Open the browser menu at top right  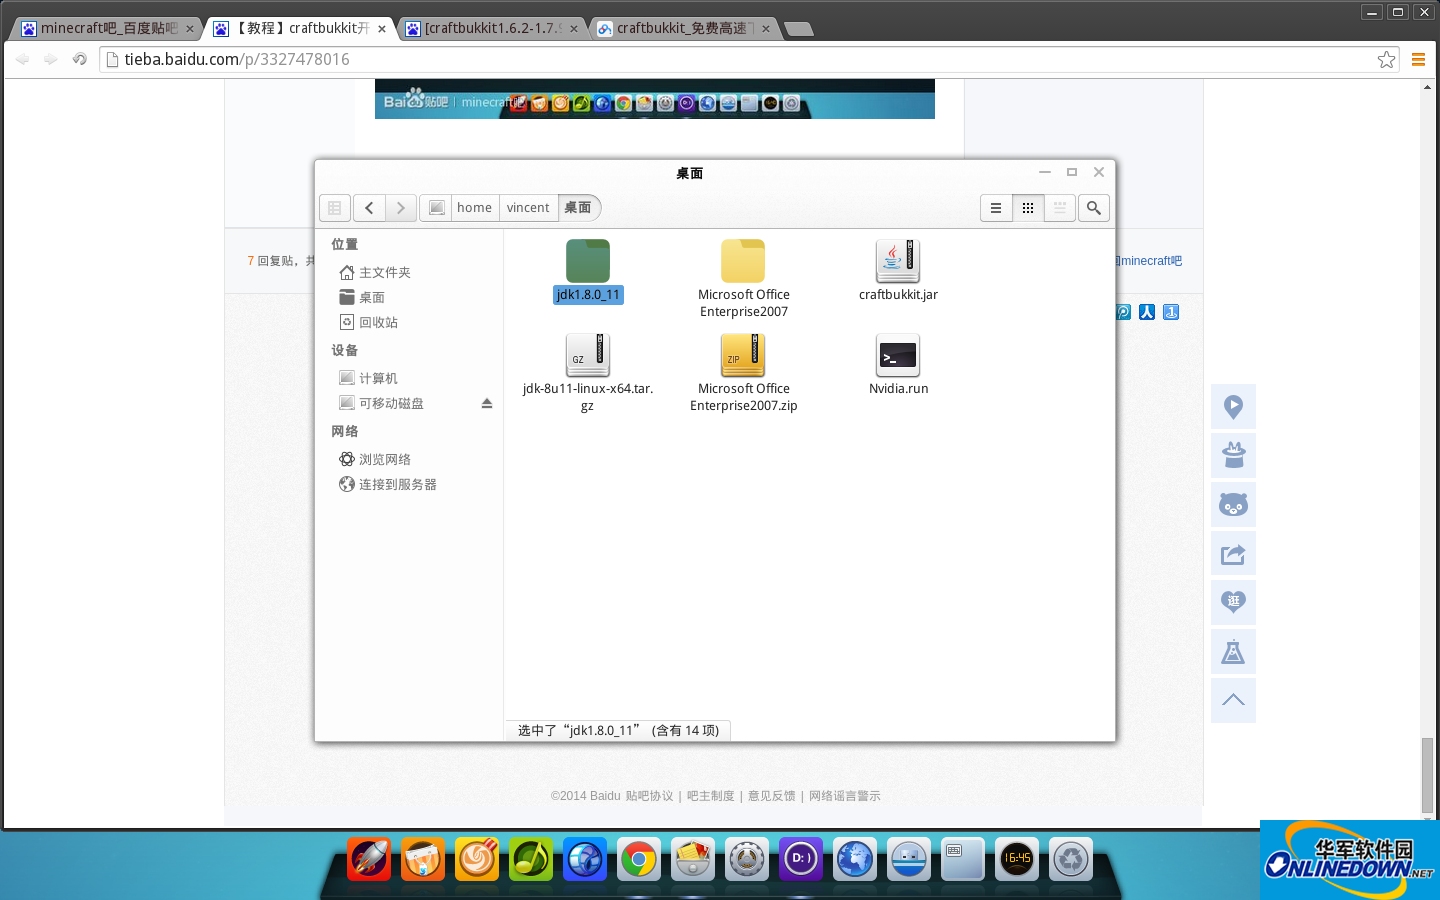click(x=1418, y=59)
